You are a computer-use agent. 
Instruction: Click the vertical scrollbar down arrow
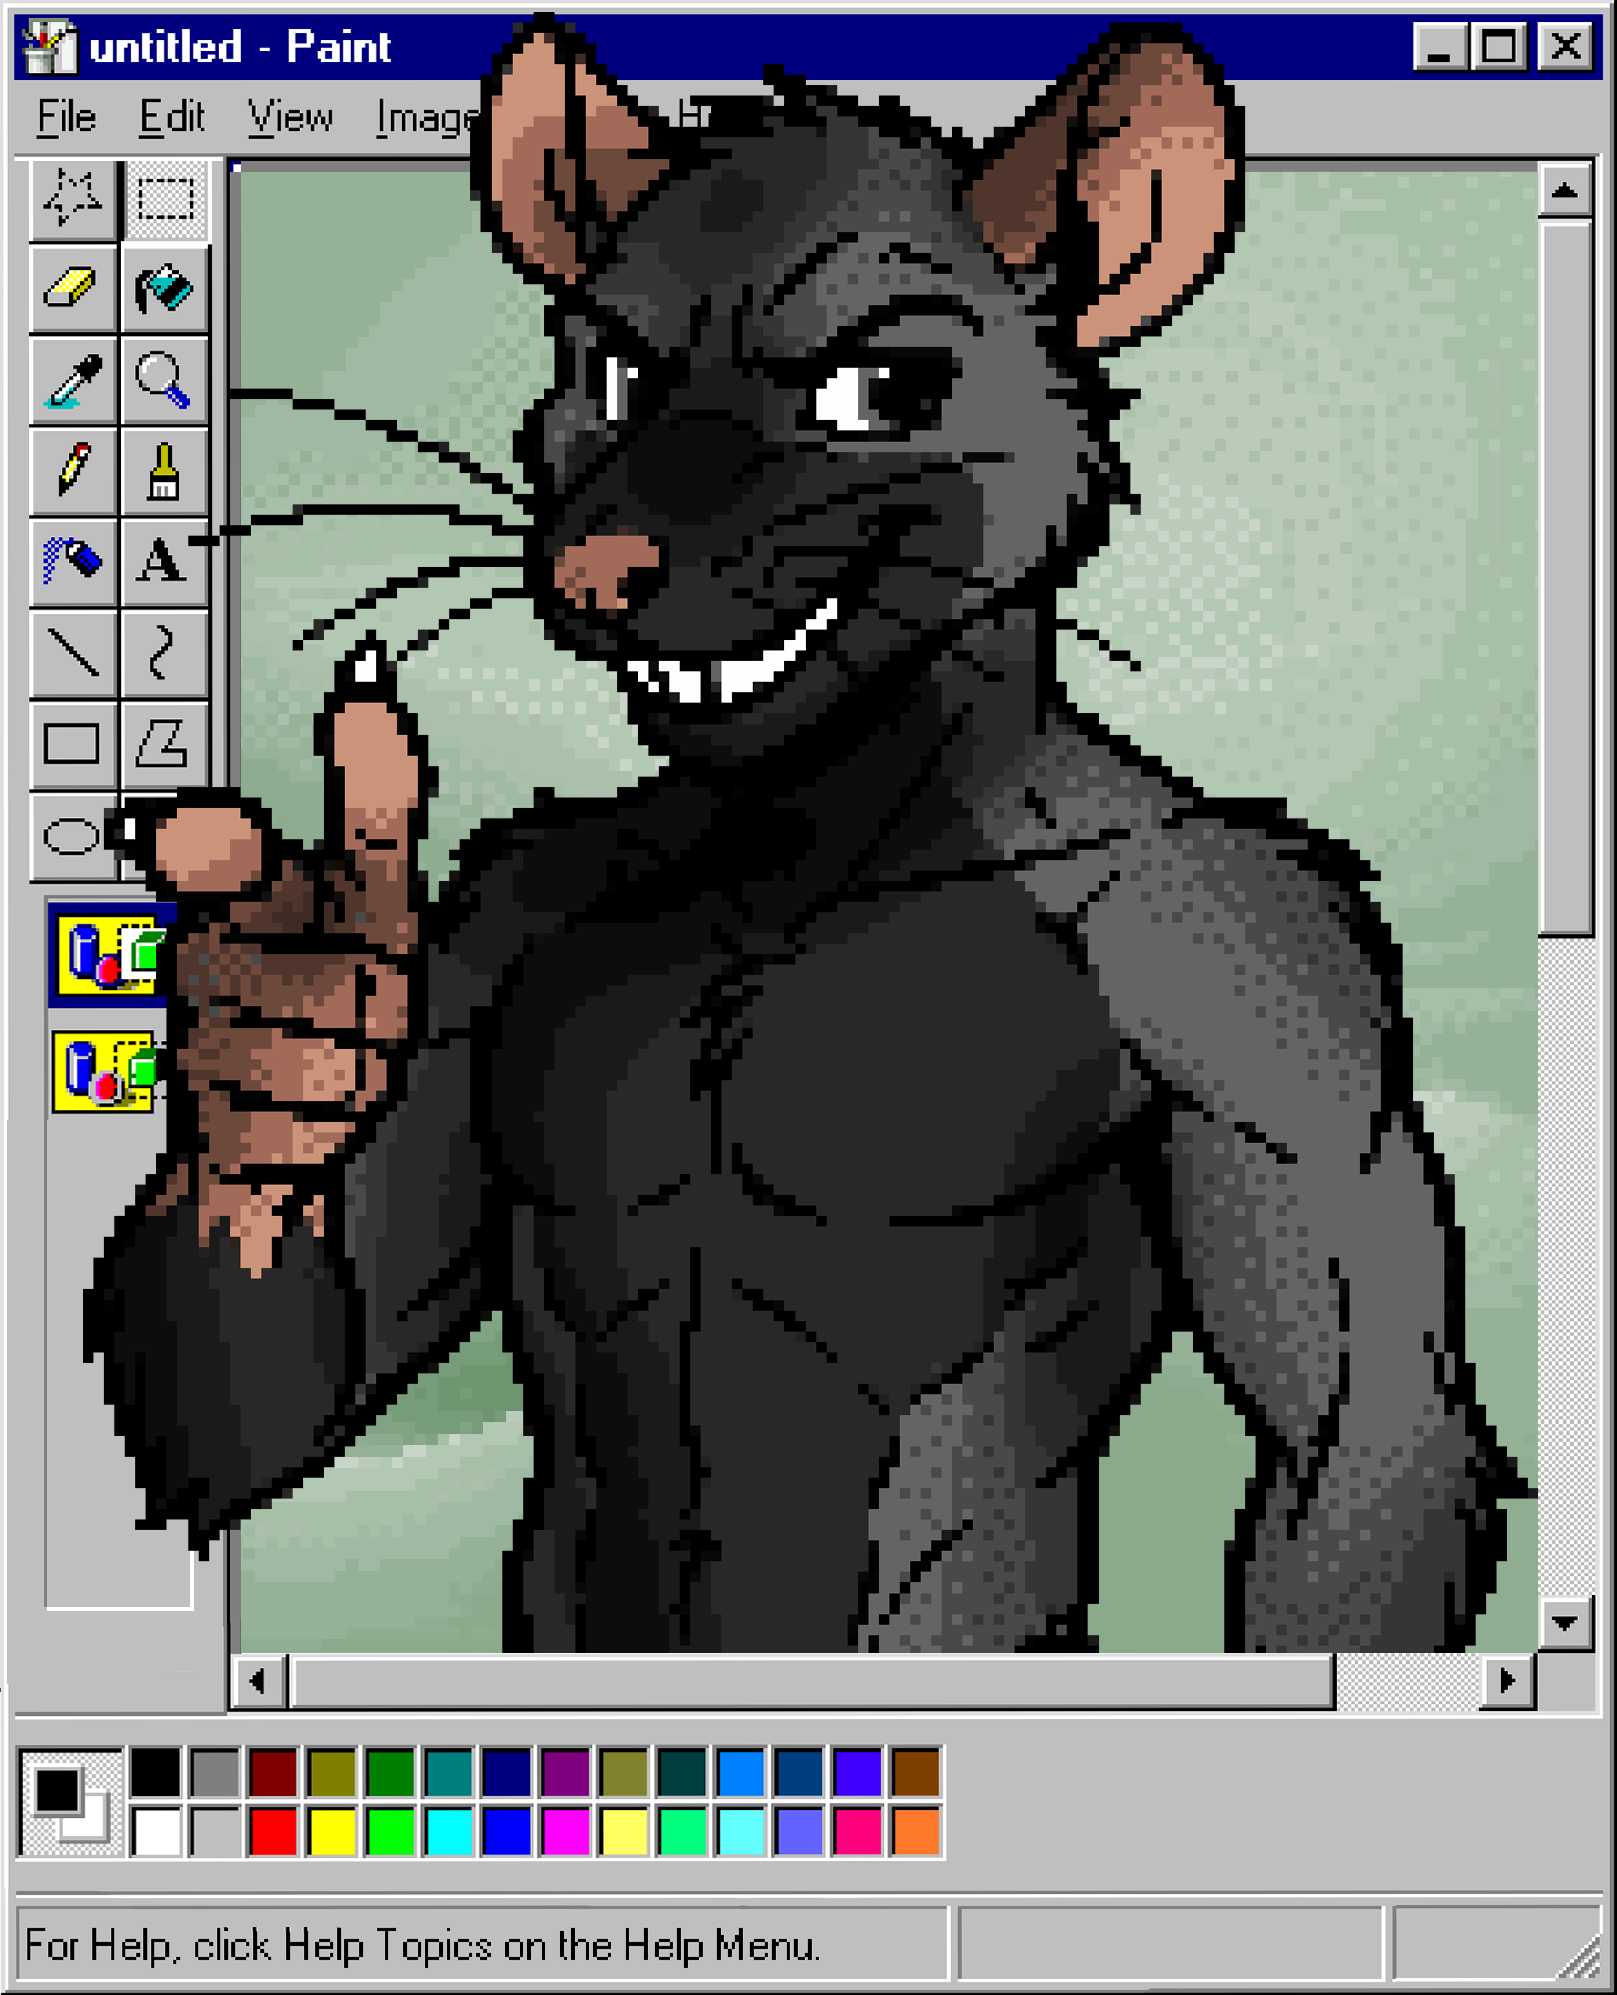[1565, 1622]
